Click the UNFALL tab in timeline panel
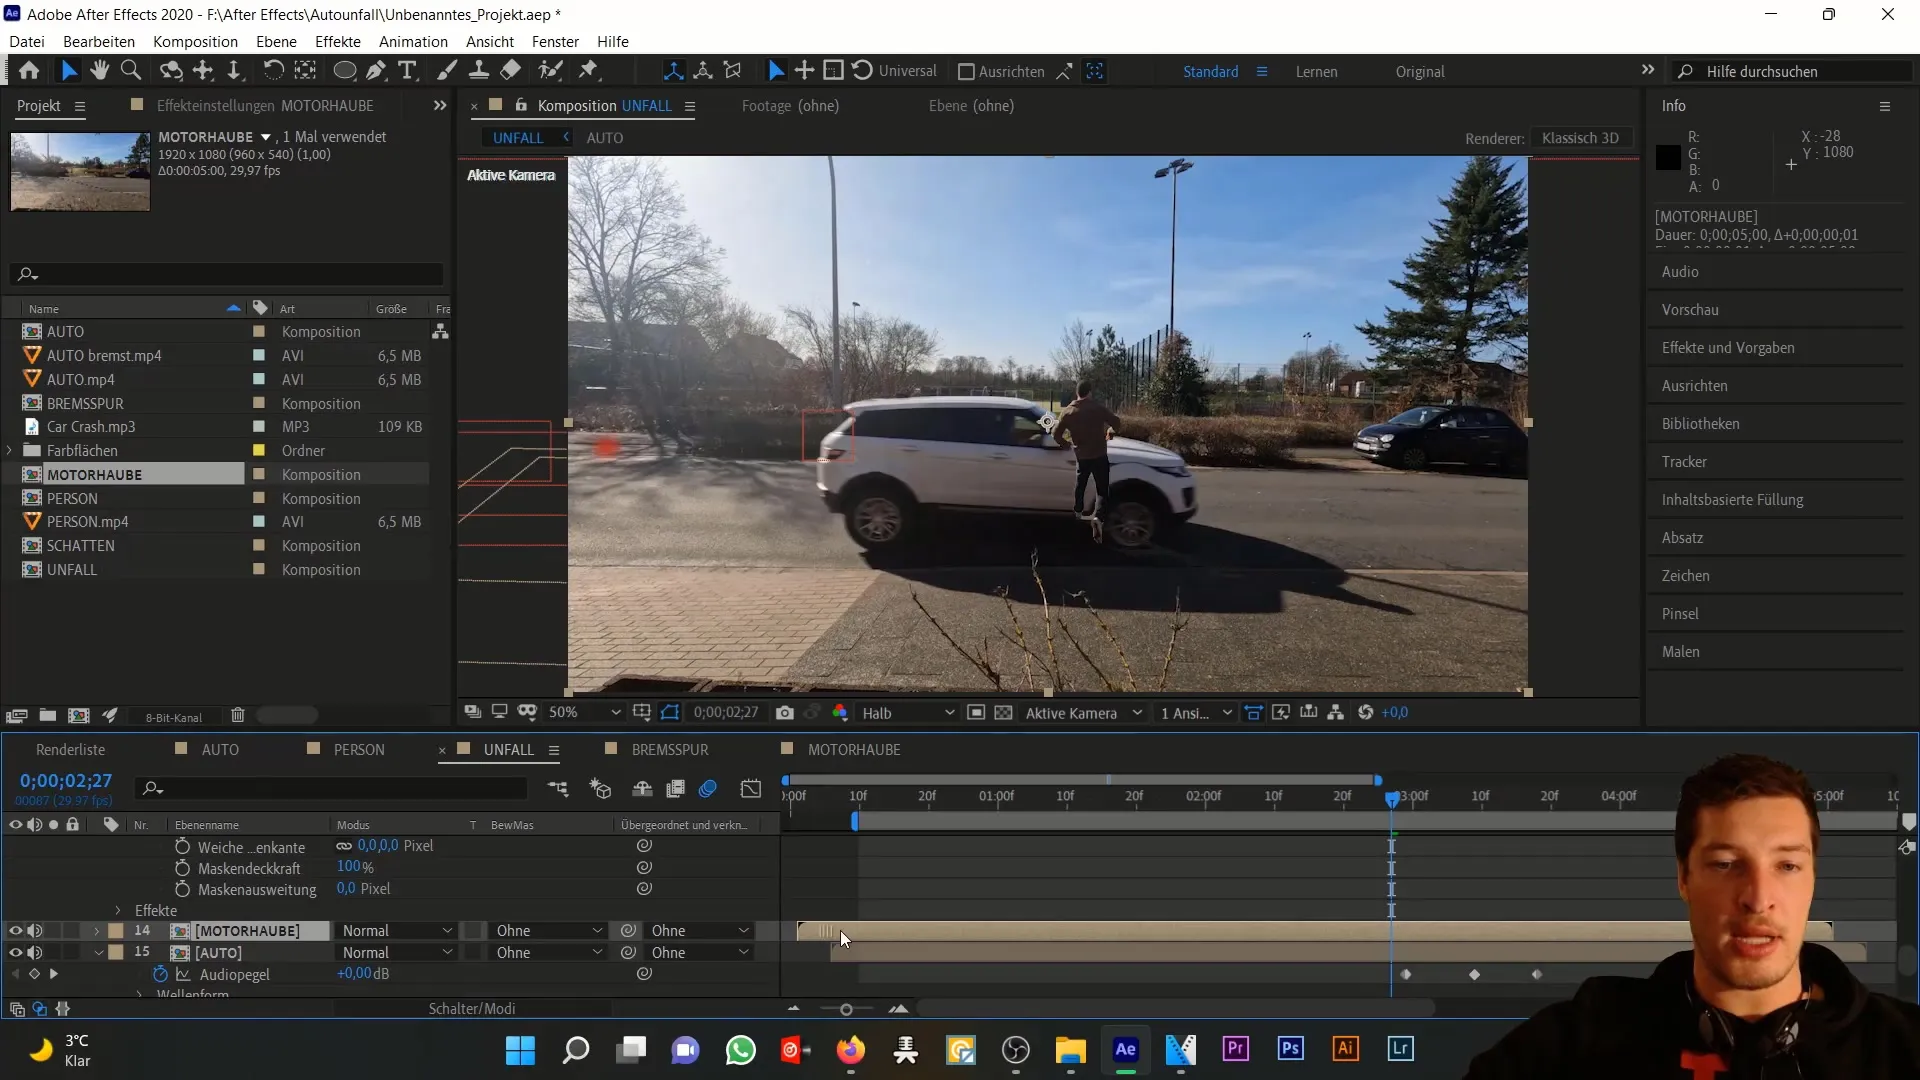Screen dimensions: 1920x1080 click(x=508, y=749)
